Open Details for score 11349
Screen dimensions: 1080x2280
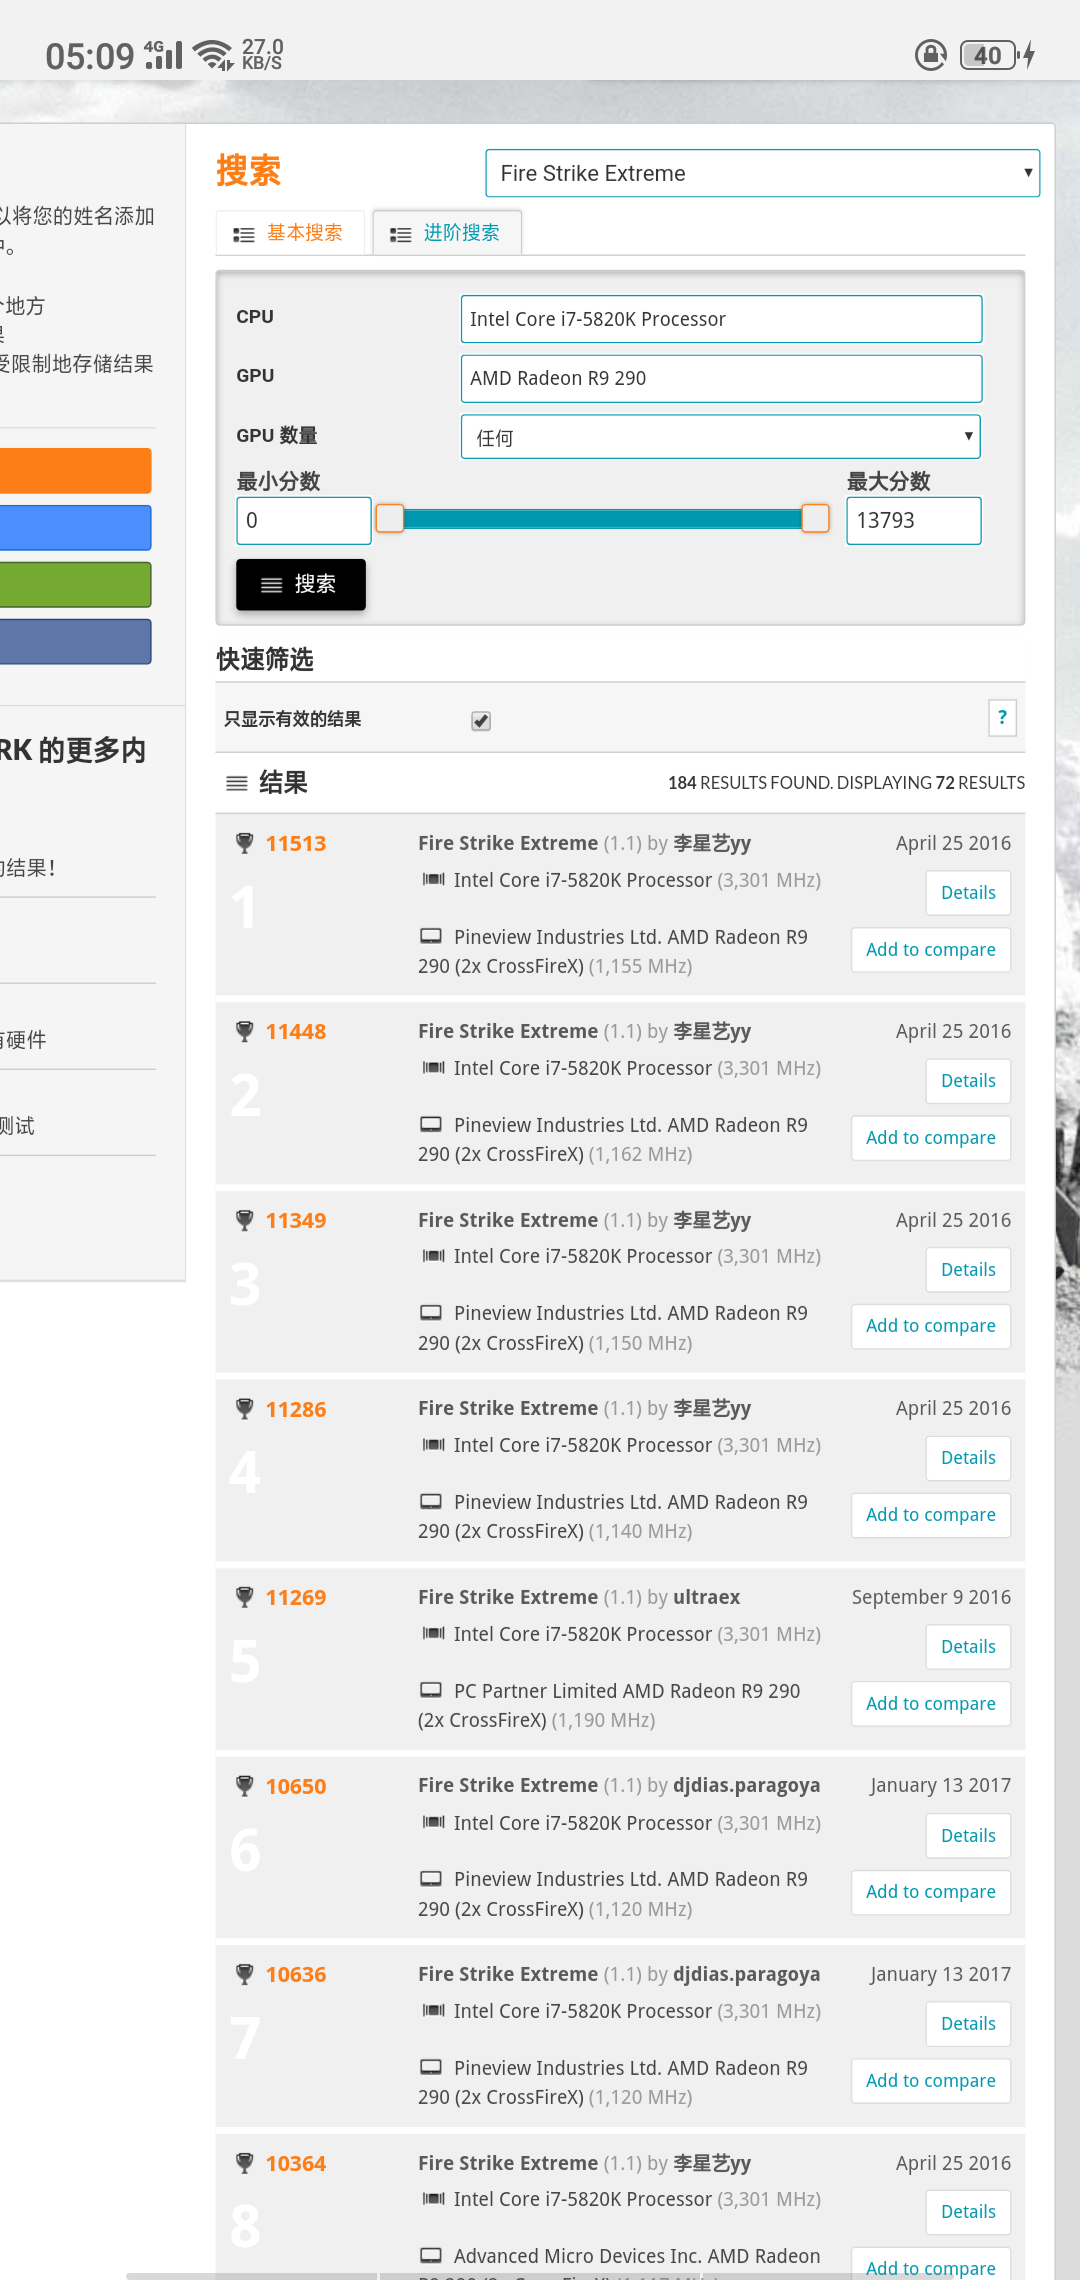point(968,1270)
